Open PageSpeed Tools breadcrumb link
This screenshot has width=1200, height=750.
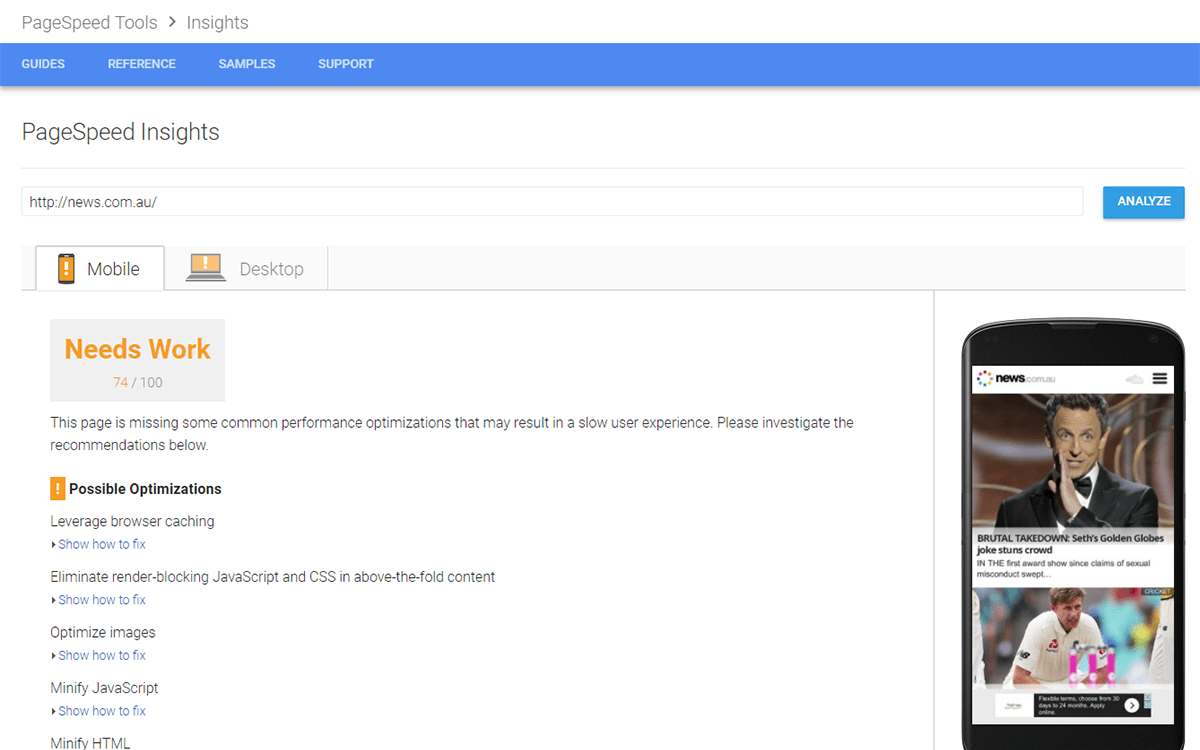(89, 22)
